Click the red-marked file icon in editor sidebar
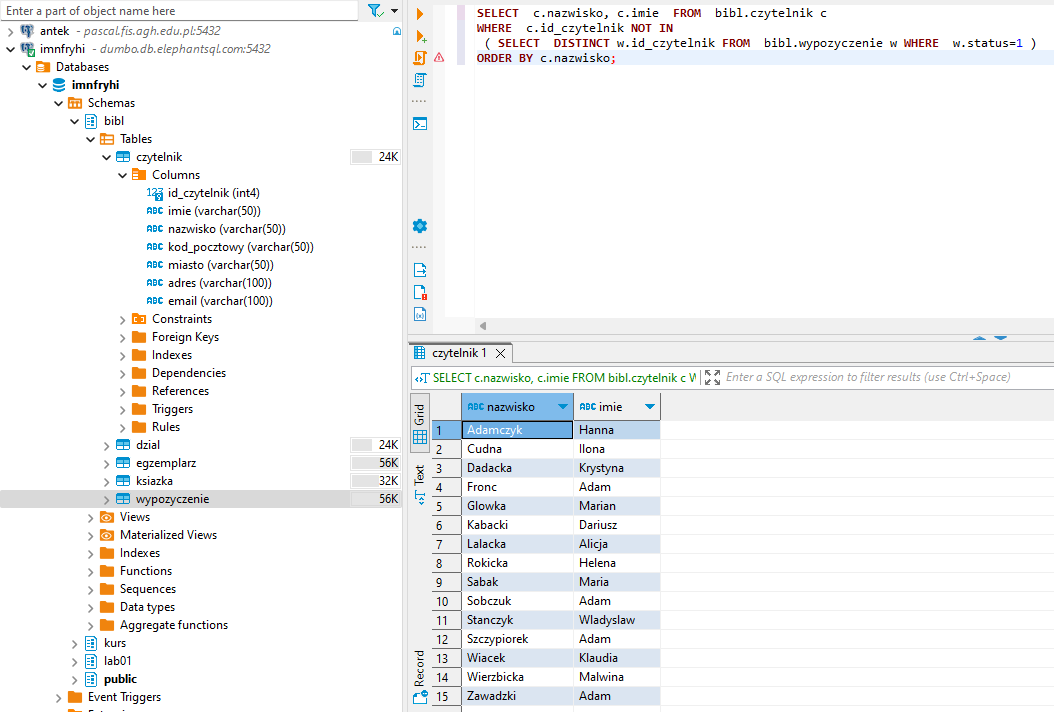Viewport: 1054px width, 712px height. (420, 292)
